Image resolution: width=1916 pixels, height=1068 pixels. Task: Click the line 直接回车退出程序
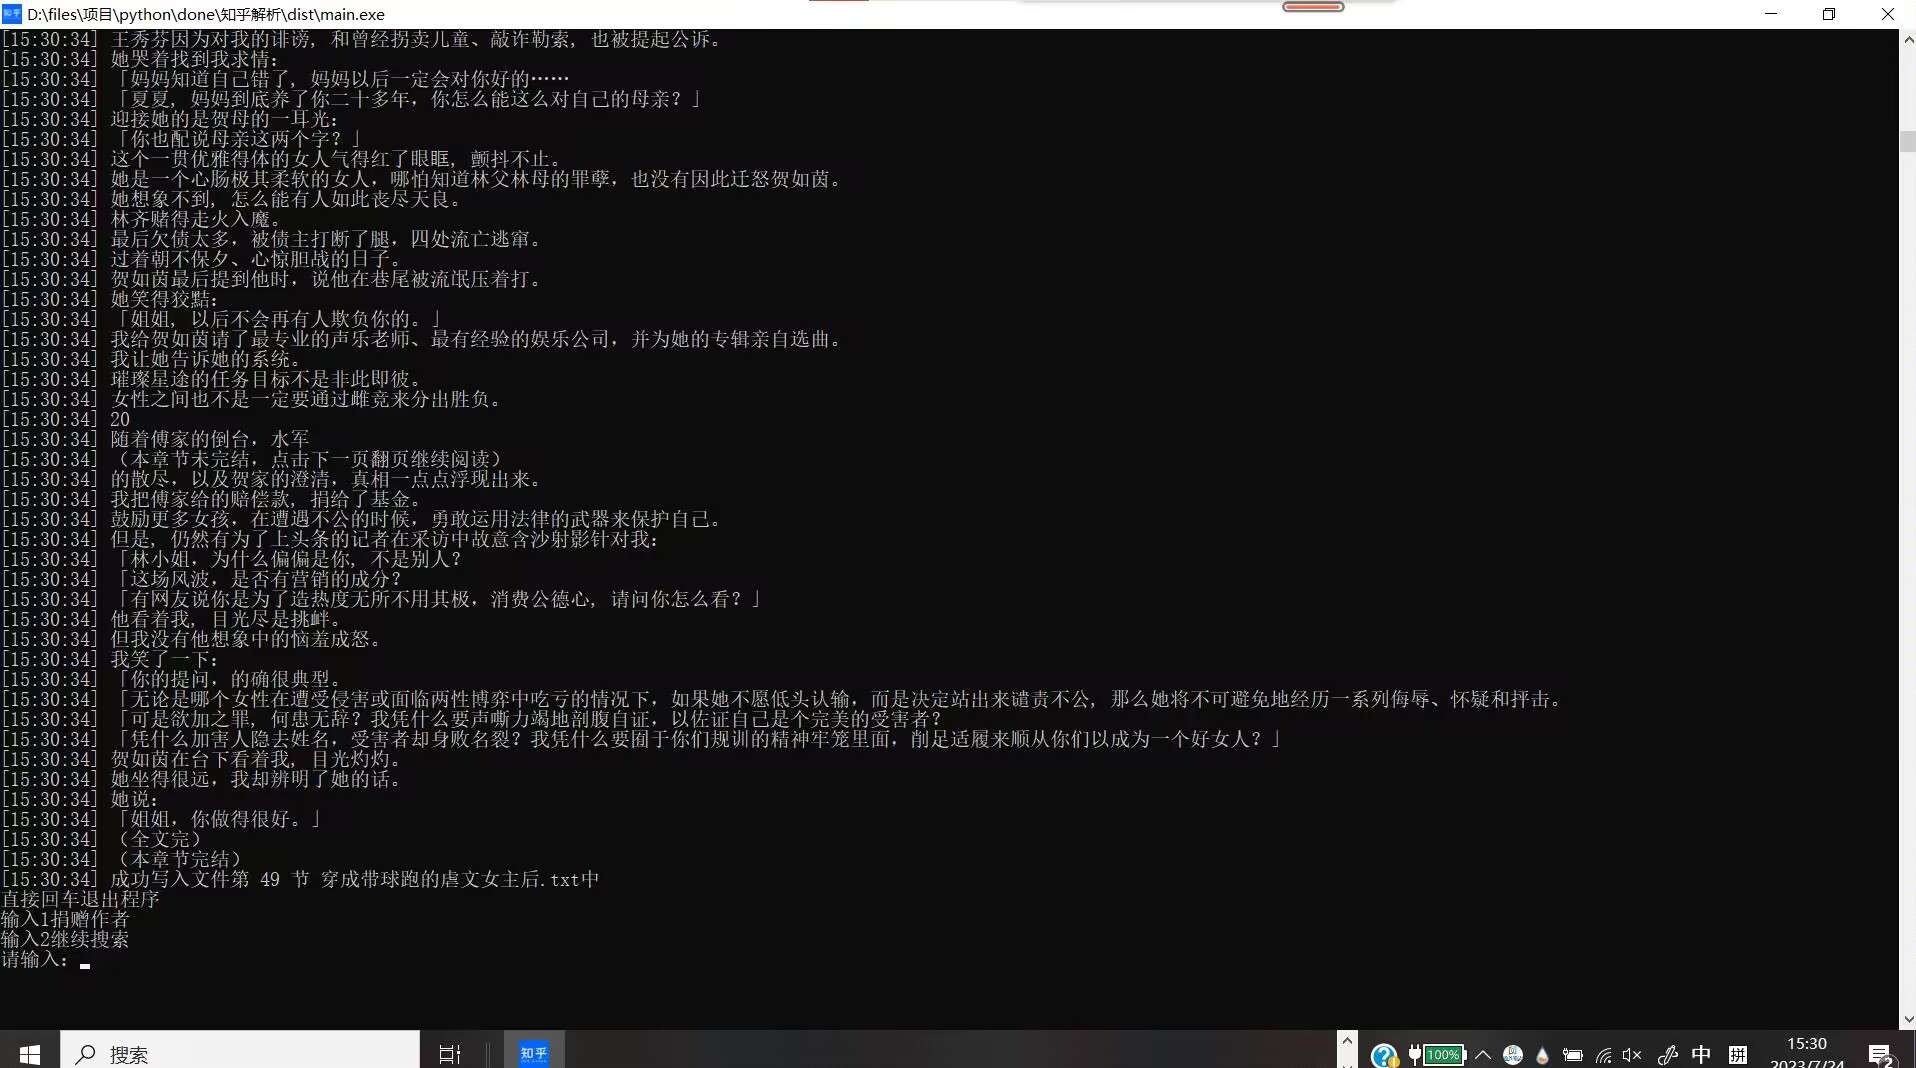[80, 899]
